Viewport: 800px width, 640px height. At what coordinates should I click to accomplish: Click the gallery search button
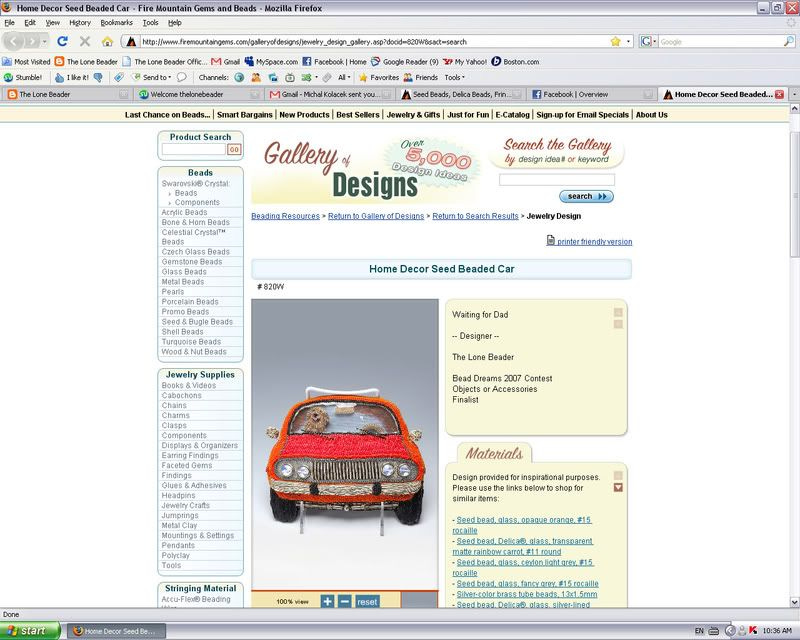point(586,196)
